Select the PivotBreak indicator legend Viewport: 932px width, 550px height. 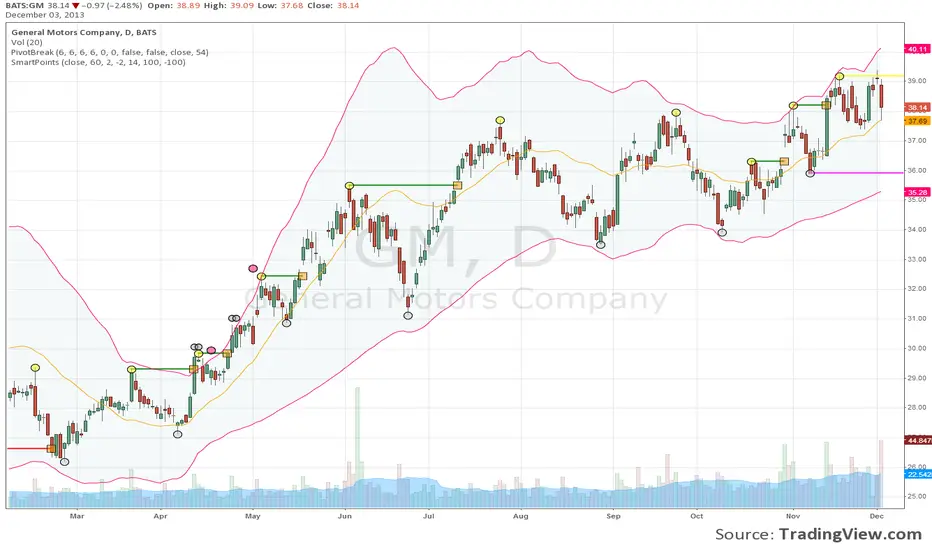(x=109, y=52)
